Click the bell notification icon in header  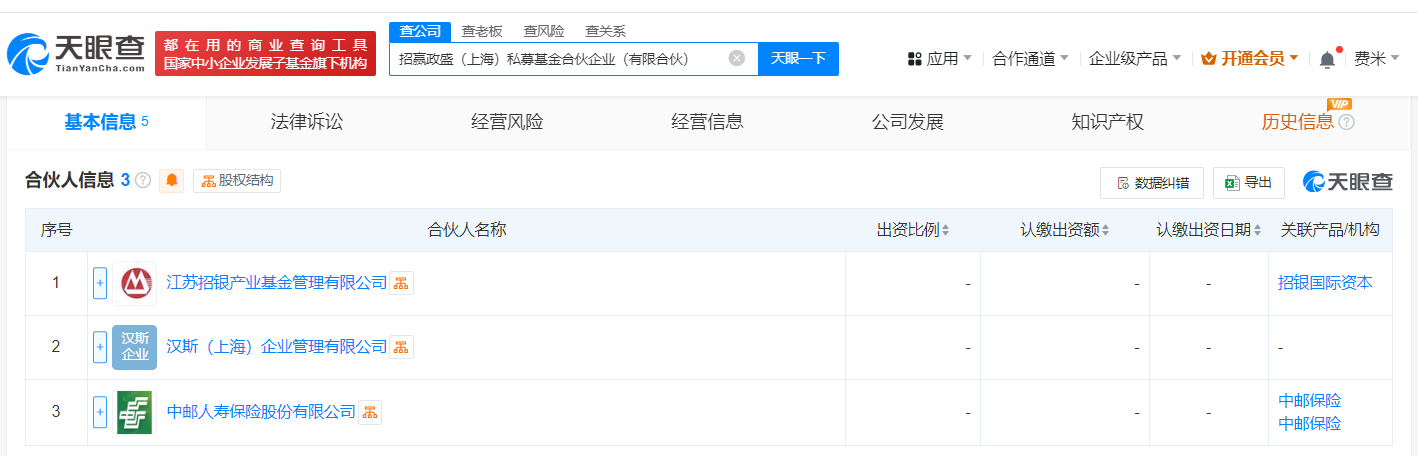[1327, 59]
